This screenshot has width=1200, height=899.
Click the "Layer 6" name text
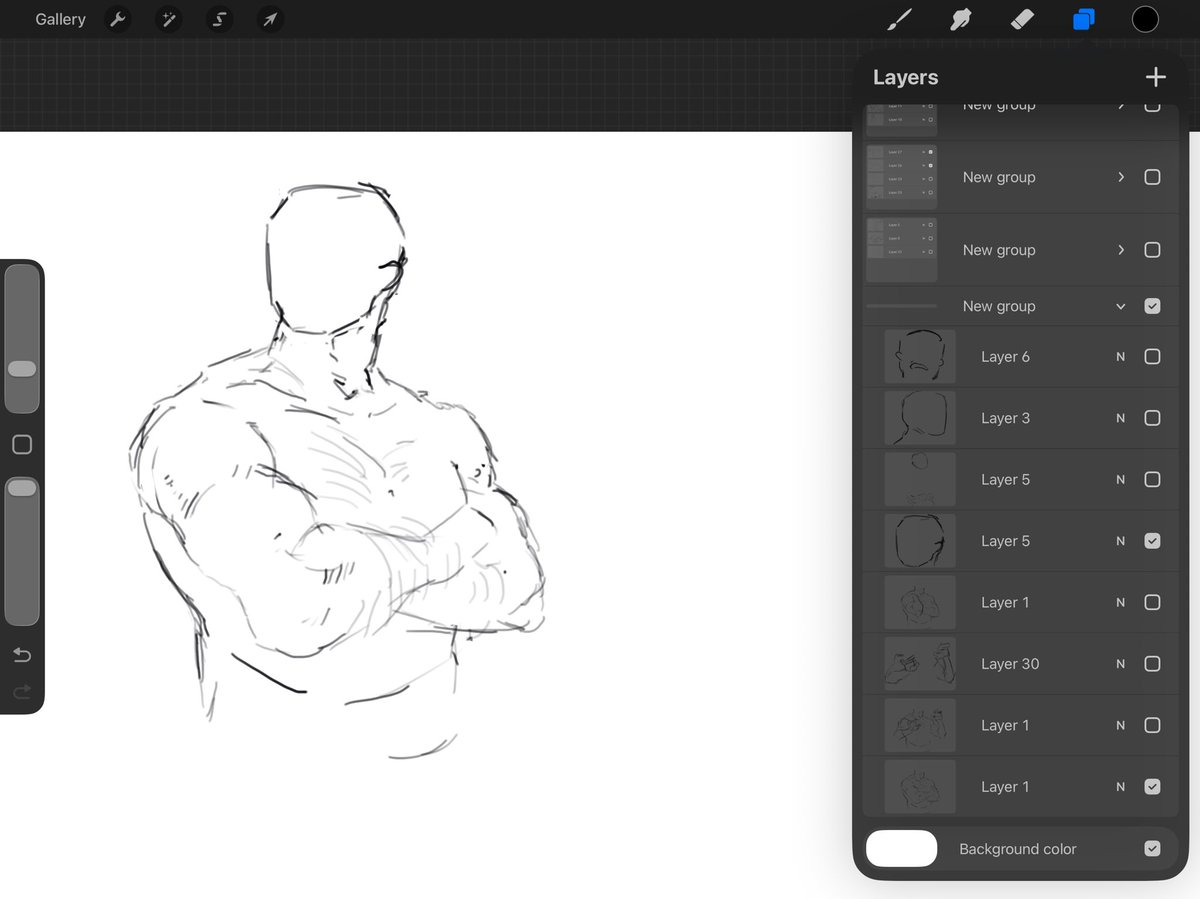click(1005, 356)
